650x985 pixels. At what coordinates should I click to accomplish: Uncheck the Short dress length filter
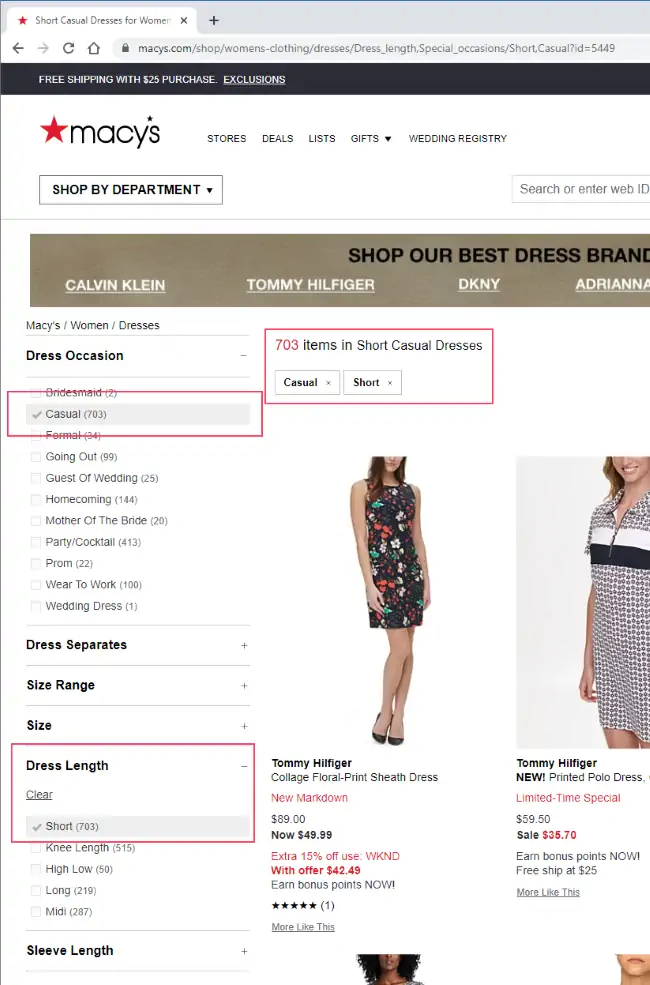(36, 826)
